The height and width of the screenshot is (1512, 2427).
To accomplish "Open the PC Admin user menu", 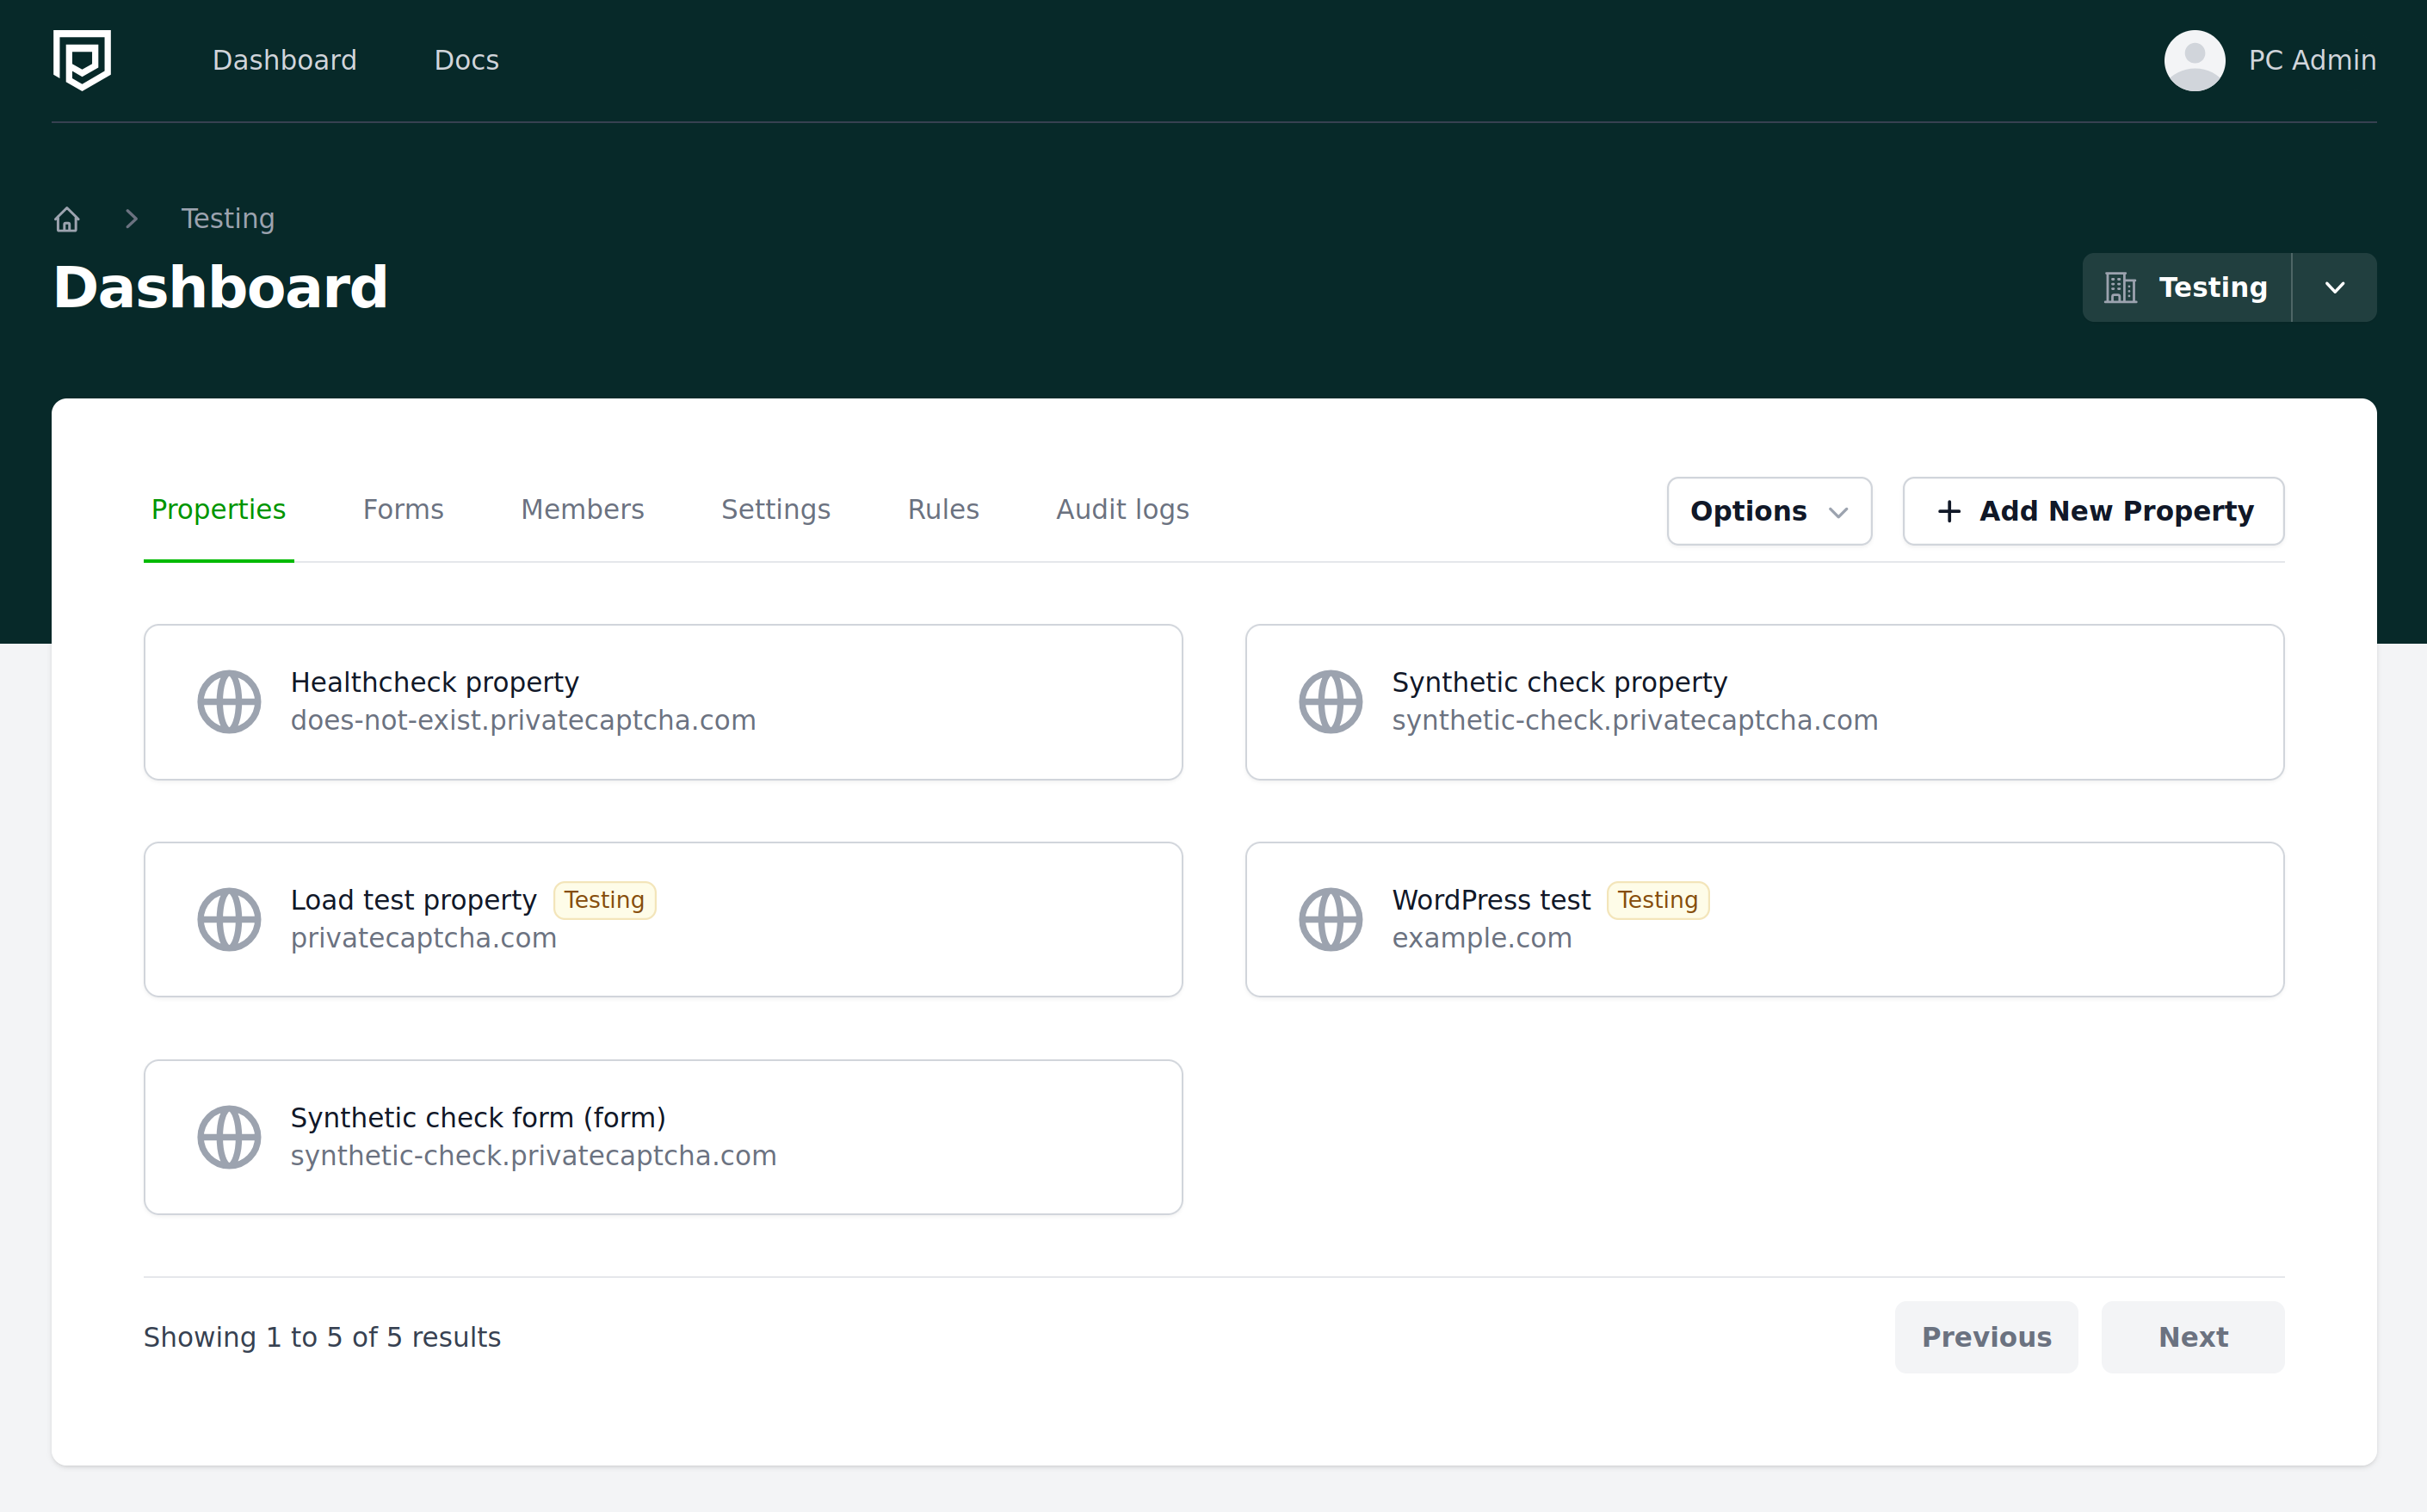I will tap(2270, 60).
